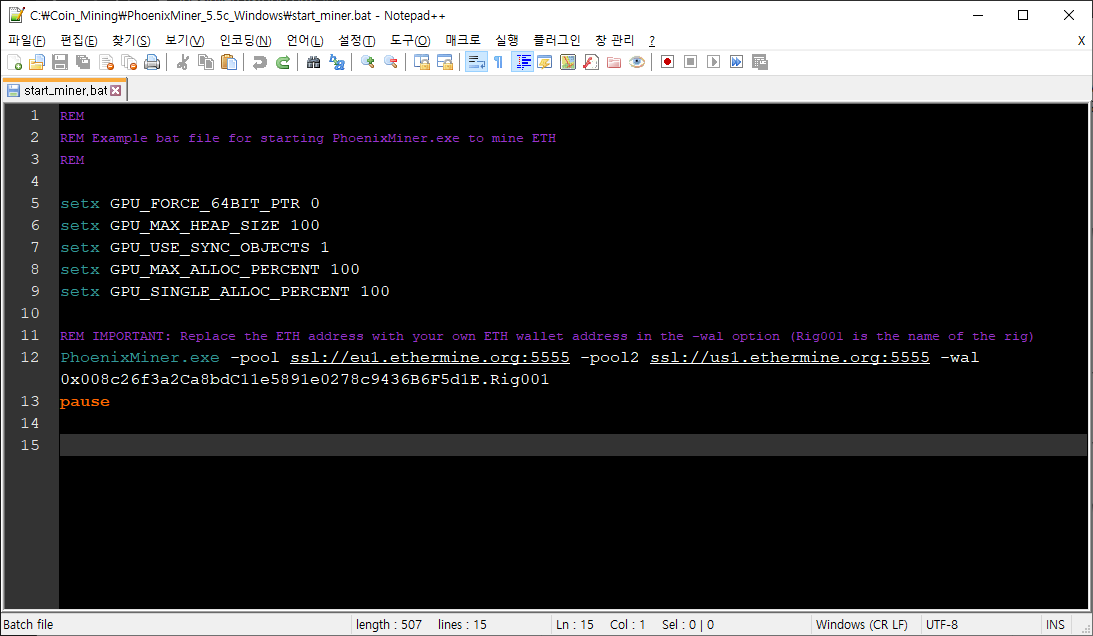Open the 보기(V) menu
1093x636 pixels.
(185, 40)
